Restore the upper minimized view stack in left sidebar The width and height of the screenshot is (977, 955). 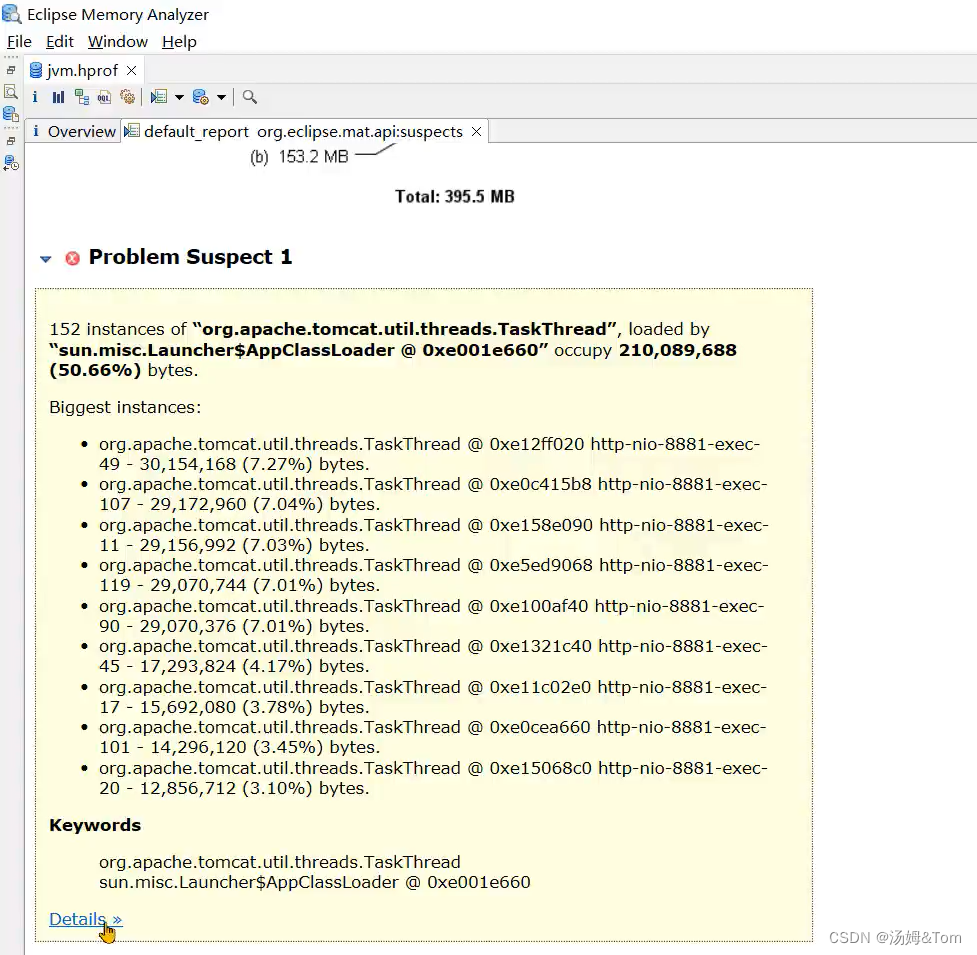click(11, 70)
